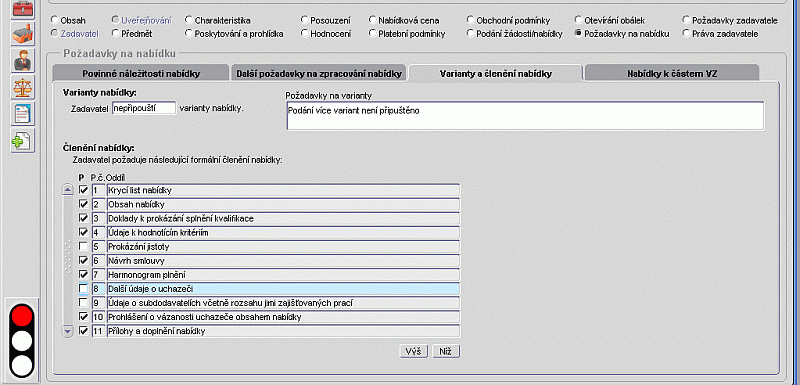Viewport: 800px width, 385px height.
Task: Select the Předmět radio button
Action: pyautogui.click(x=116, y=34)
